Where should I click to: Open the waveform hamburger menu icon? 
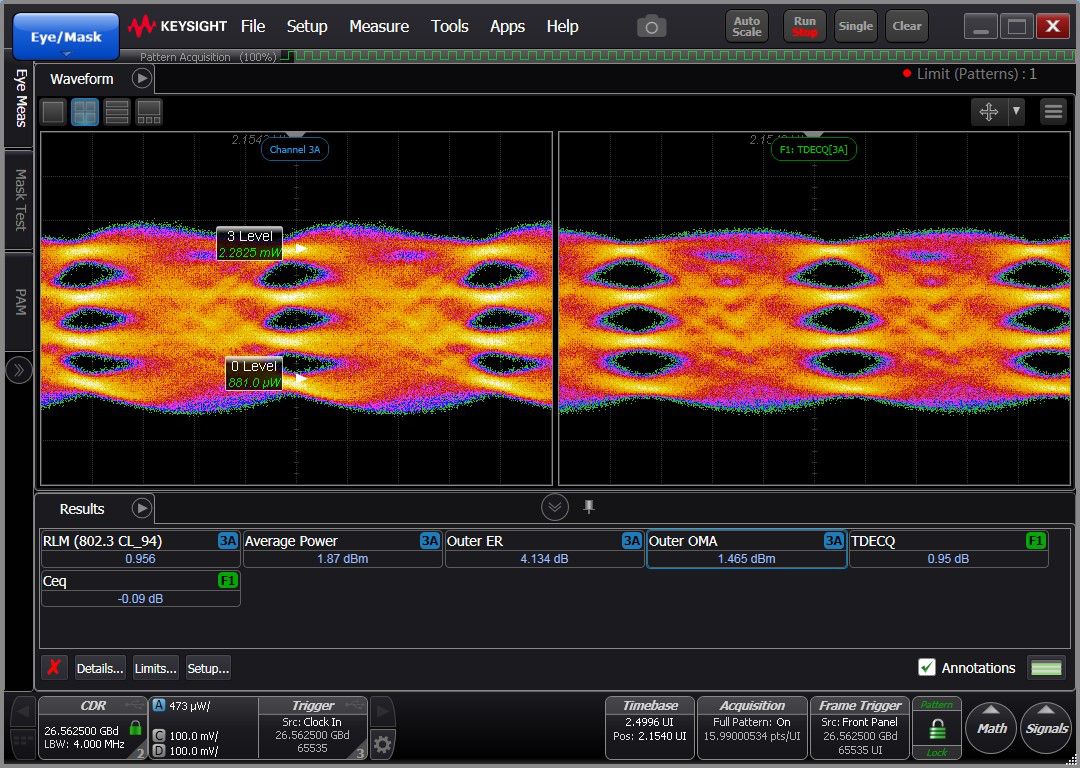point(1053,112)
